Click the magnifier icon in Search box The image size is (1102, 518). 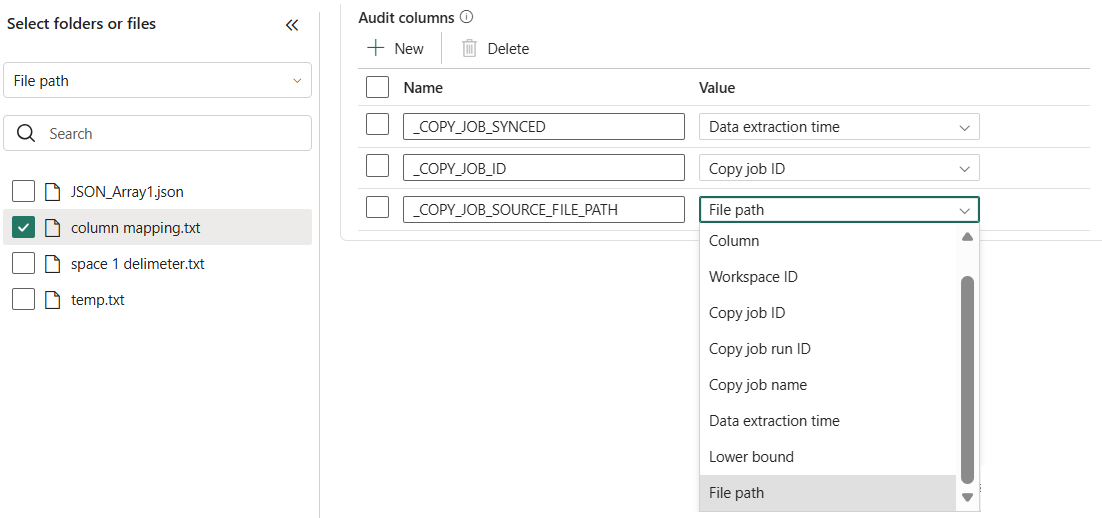(26, 134)
